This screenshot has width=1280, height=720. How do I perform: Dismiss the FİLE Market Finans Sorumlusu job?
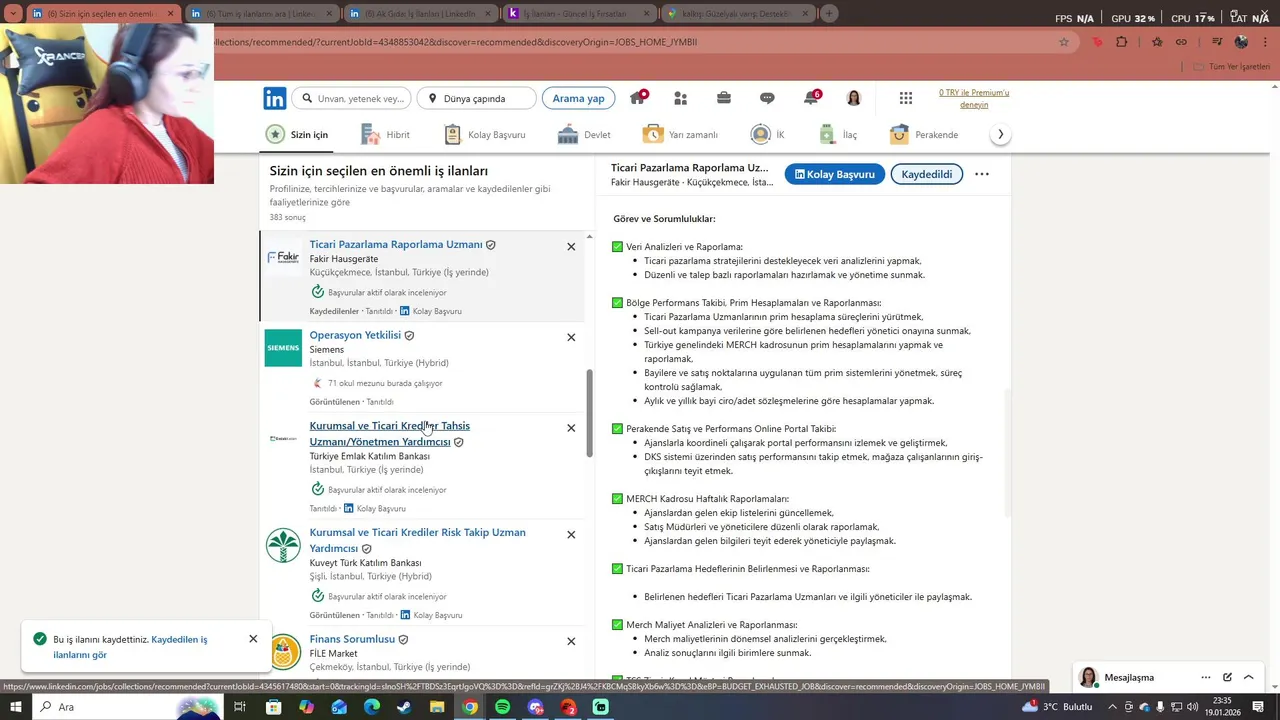pyautogui.click(x=571, y=641)
